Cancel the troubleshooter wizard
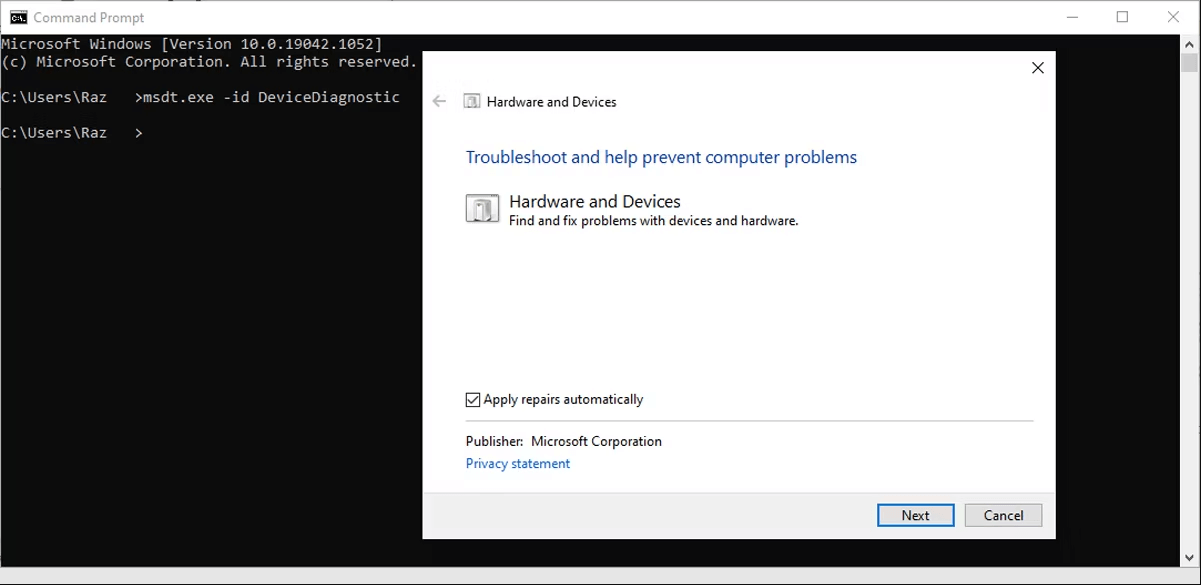 tap(1003, 515)
